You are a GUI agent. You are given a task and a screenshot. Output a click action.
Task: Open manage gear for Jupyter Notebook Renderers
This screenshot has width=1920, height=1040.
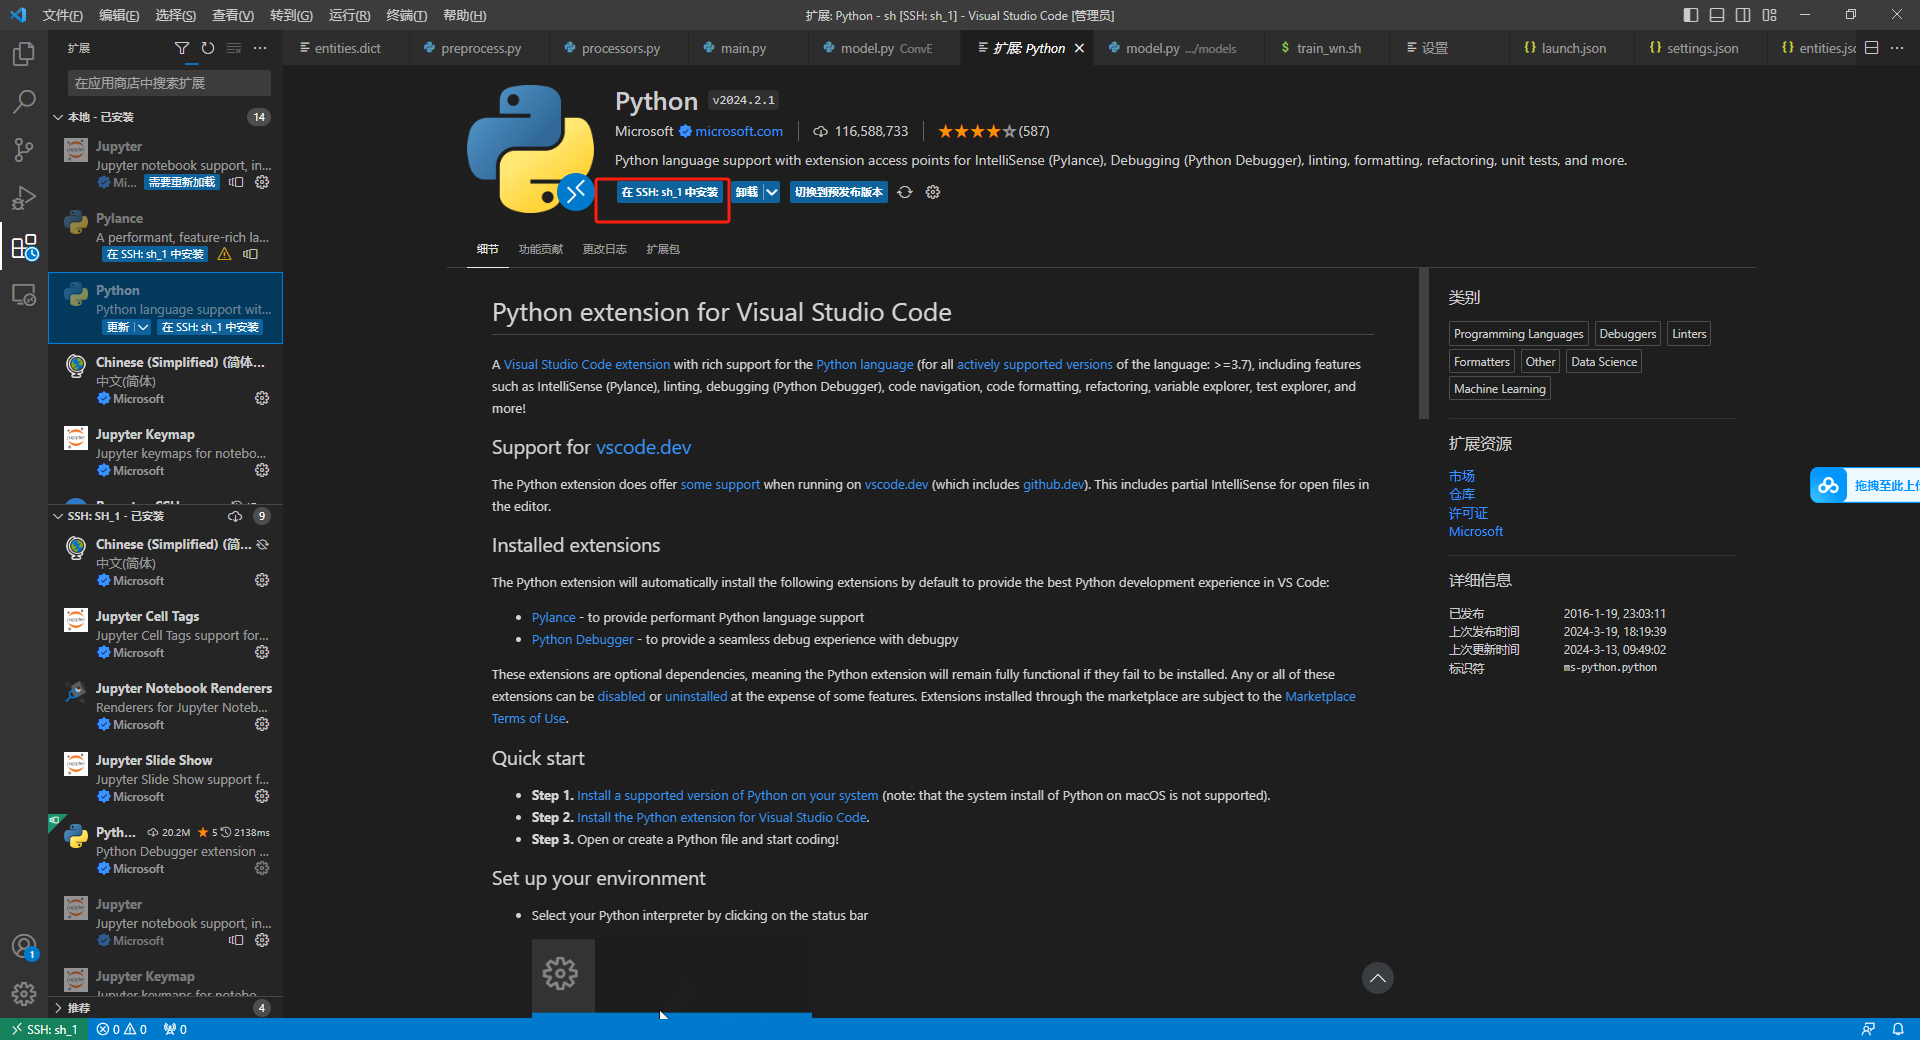coord(262,724)
